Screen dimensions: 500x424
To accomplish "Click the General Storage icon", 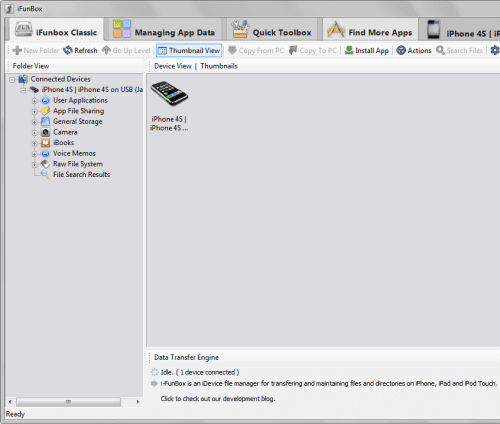I will 45,121.
